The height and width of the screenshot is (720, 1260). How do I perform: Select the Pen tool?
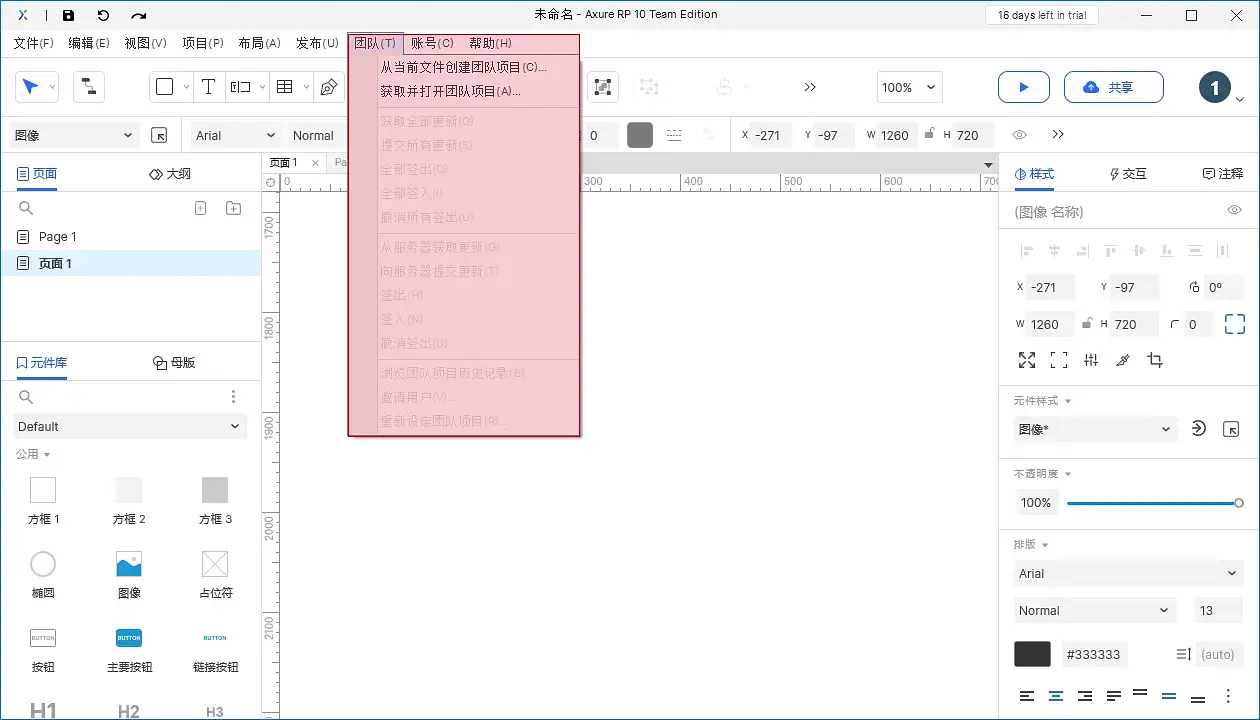327,87
